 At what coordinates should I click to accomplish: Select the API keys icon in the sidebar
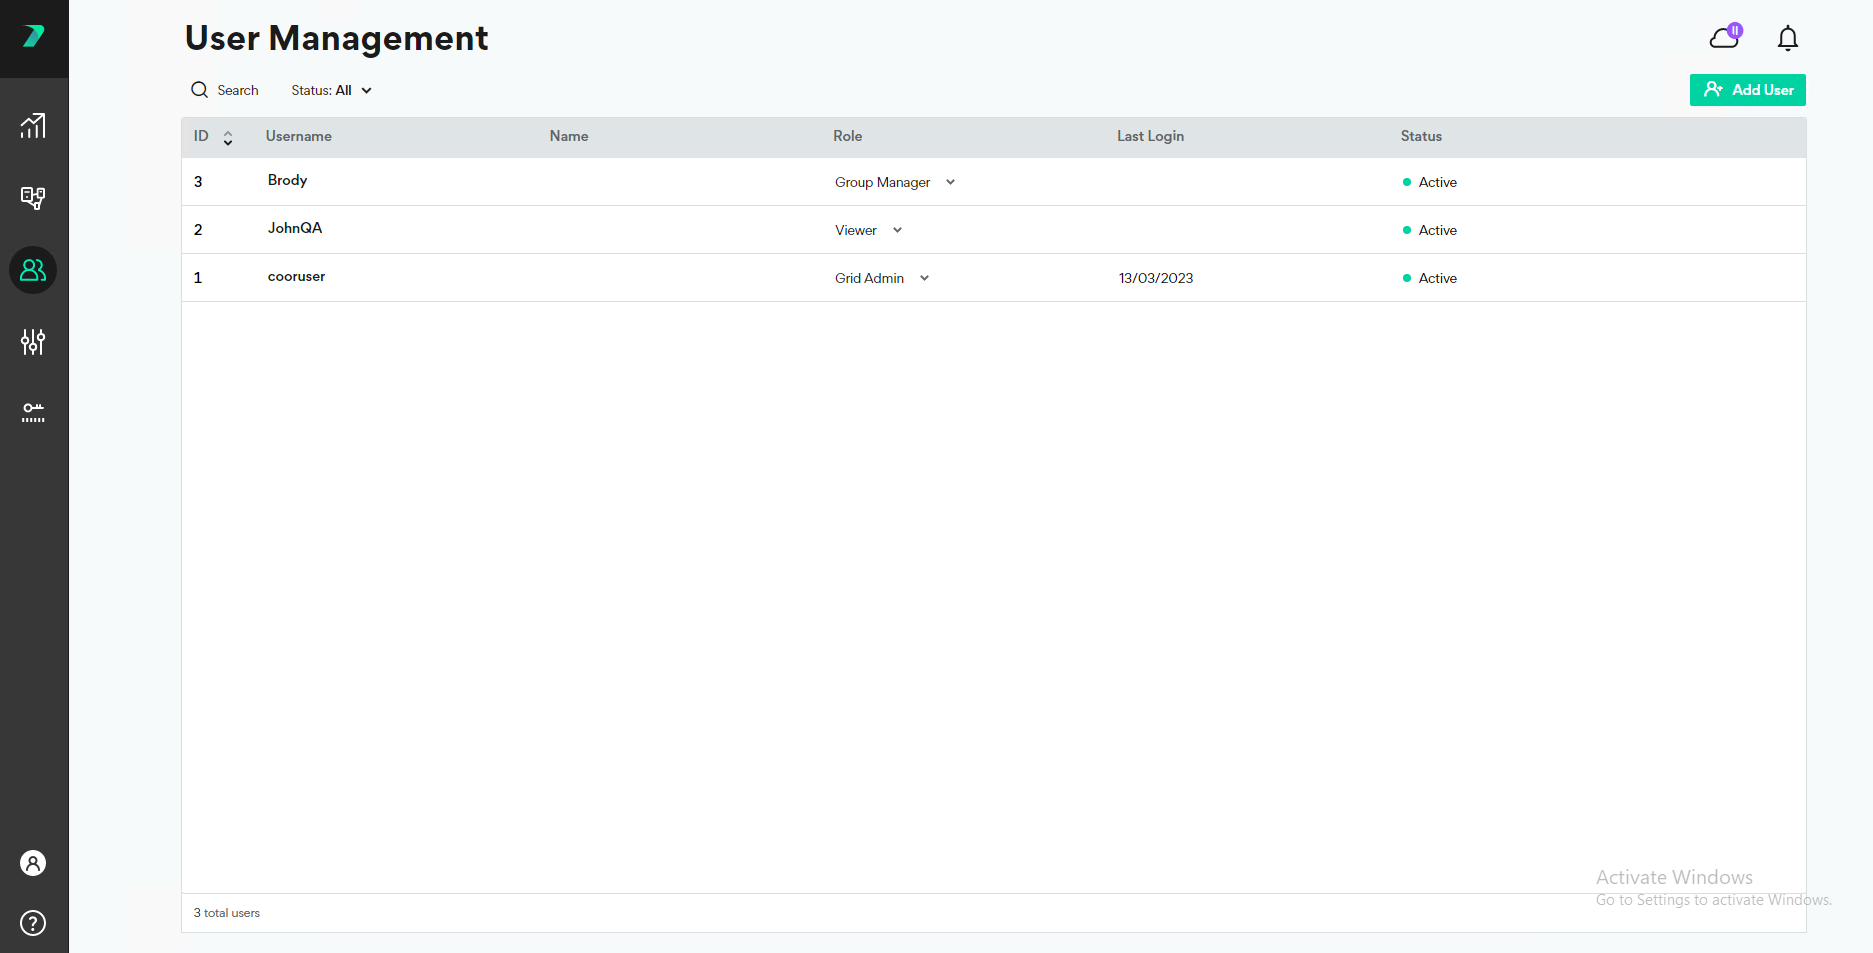pyautogui.click(x=33, y=413)
